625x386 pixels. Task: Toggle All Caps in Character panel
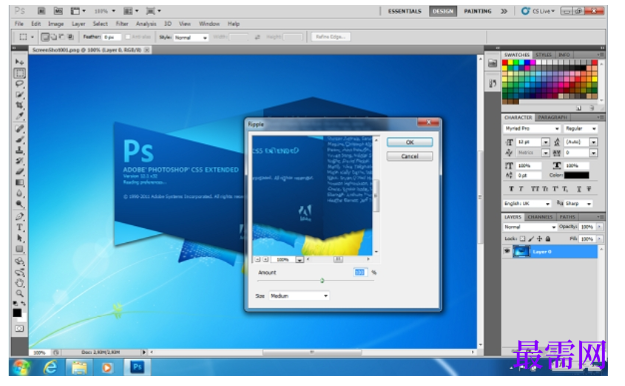tap(535, 189)
